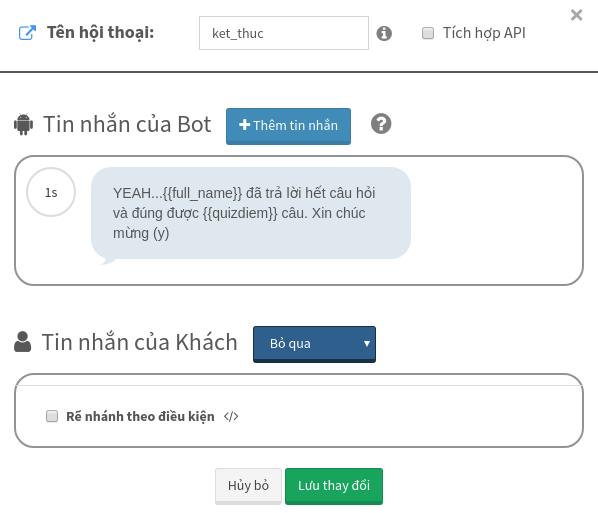598x513 pixels.
Task: Open help for Bot messages
Action: coord(381,124)
